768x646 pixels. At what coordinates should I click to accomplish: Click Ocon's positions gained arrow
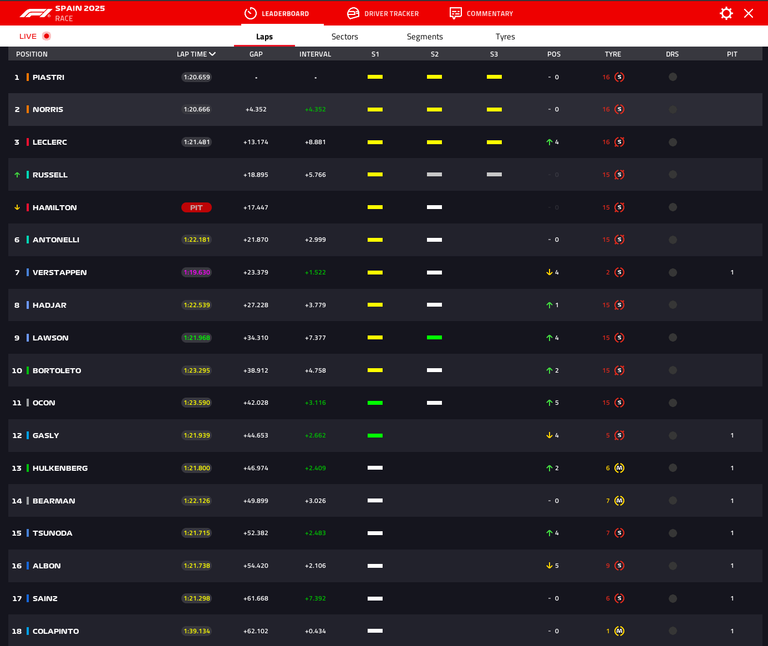coord(549,403)
